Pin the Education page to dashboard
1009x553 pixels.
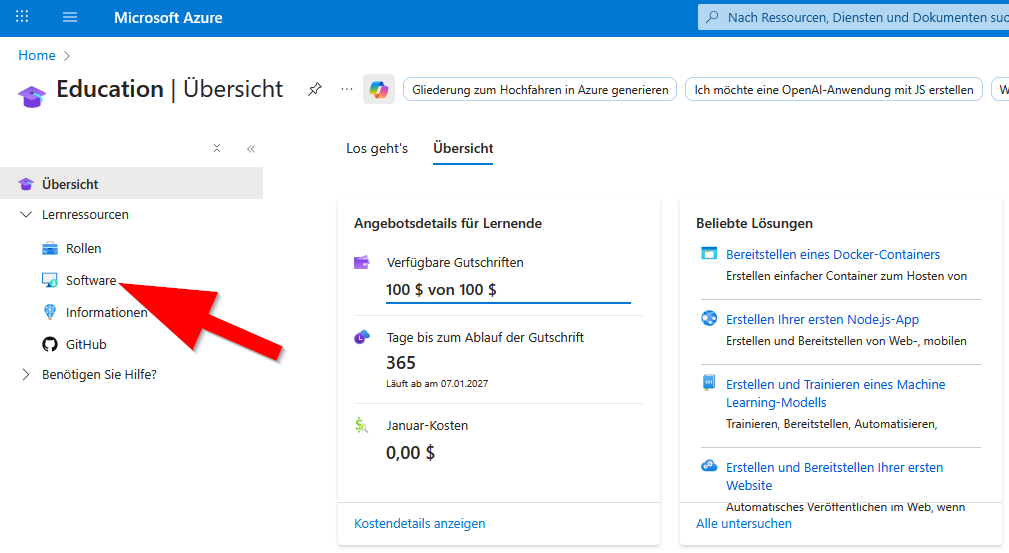314,89
